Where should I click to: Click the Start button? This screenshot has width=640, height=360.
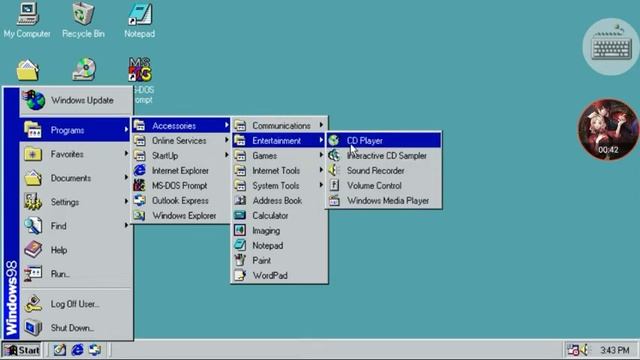pos(22,350)
